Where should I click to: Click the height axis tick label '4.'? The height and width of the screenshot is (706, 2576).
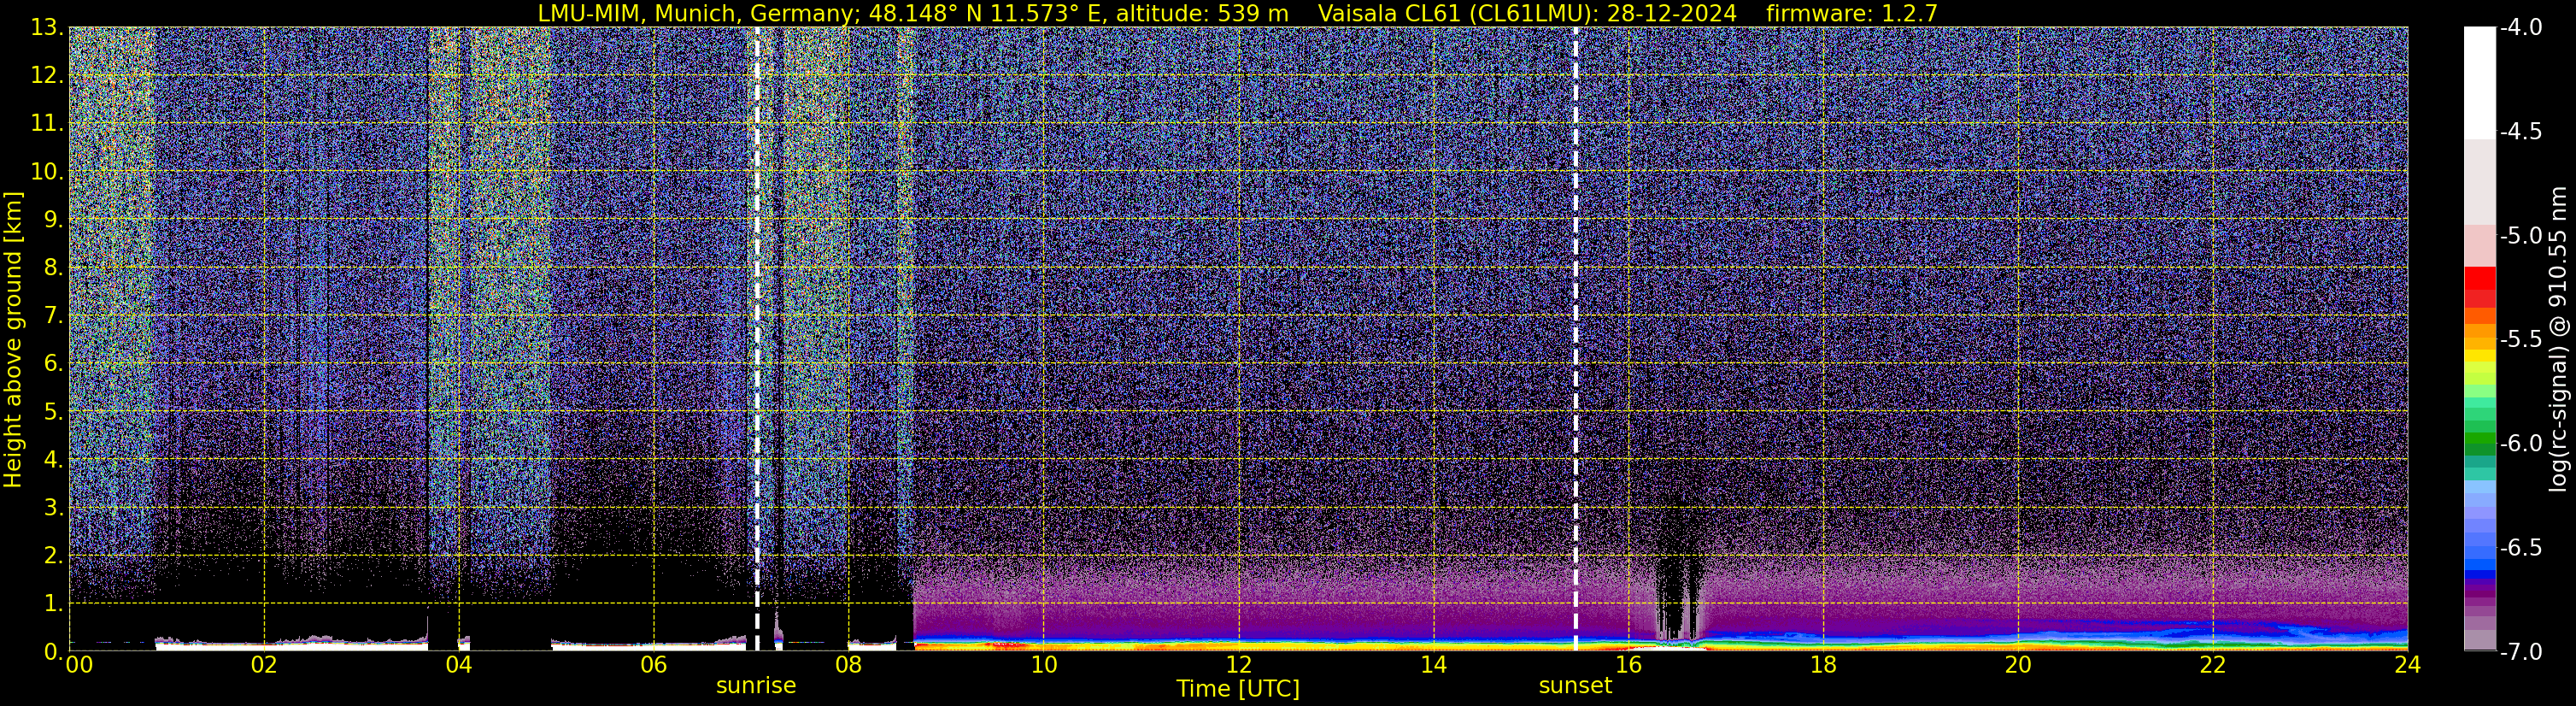point(54,460)
